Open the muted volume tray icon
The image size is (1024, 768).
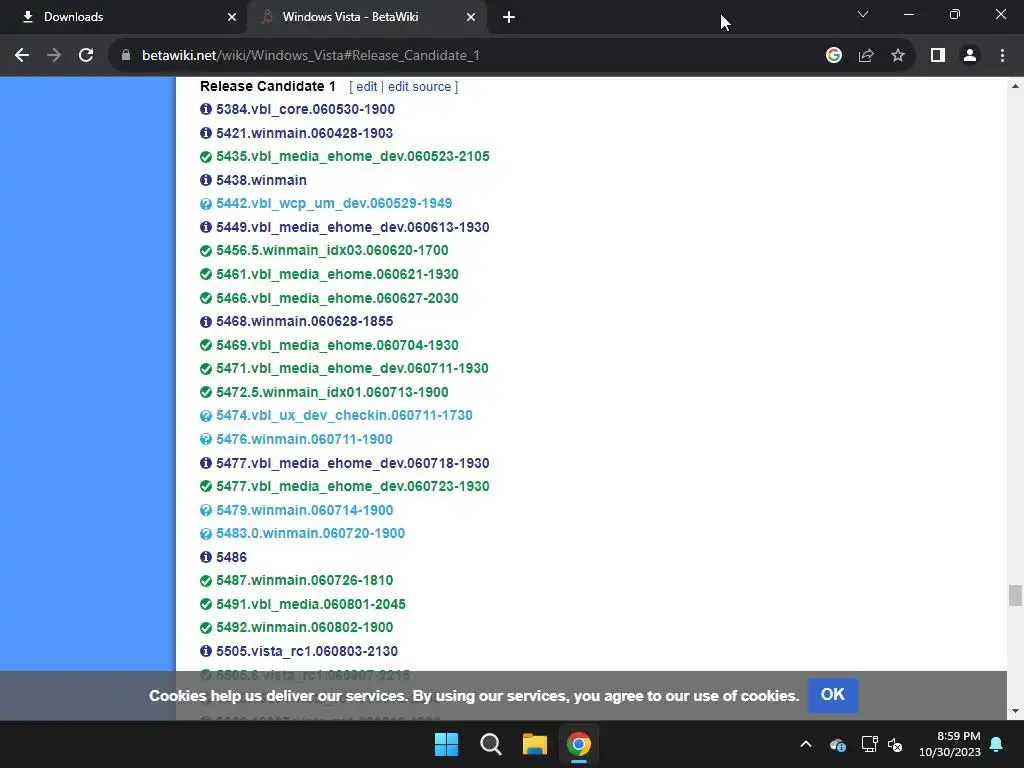[895, 744]
